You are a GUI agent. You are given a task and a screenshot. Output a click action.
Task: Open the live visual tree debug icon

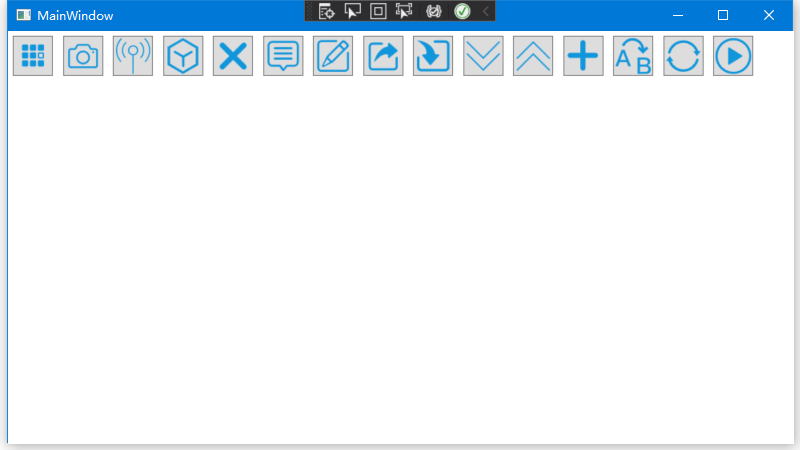coord(326,11)
